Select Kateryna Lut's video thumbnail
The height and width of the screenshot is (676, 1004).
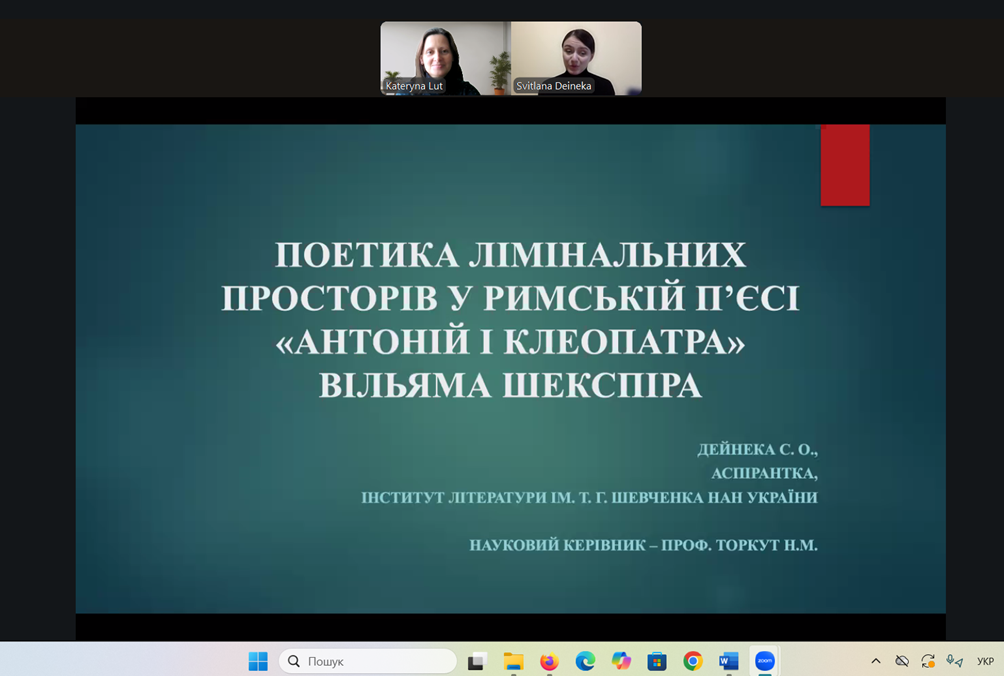445,58
